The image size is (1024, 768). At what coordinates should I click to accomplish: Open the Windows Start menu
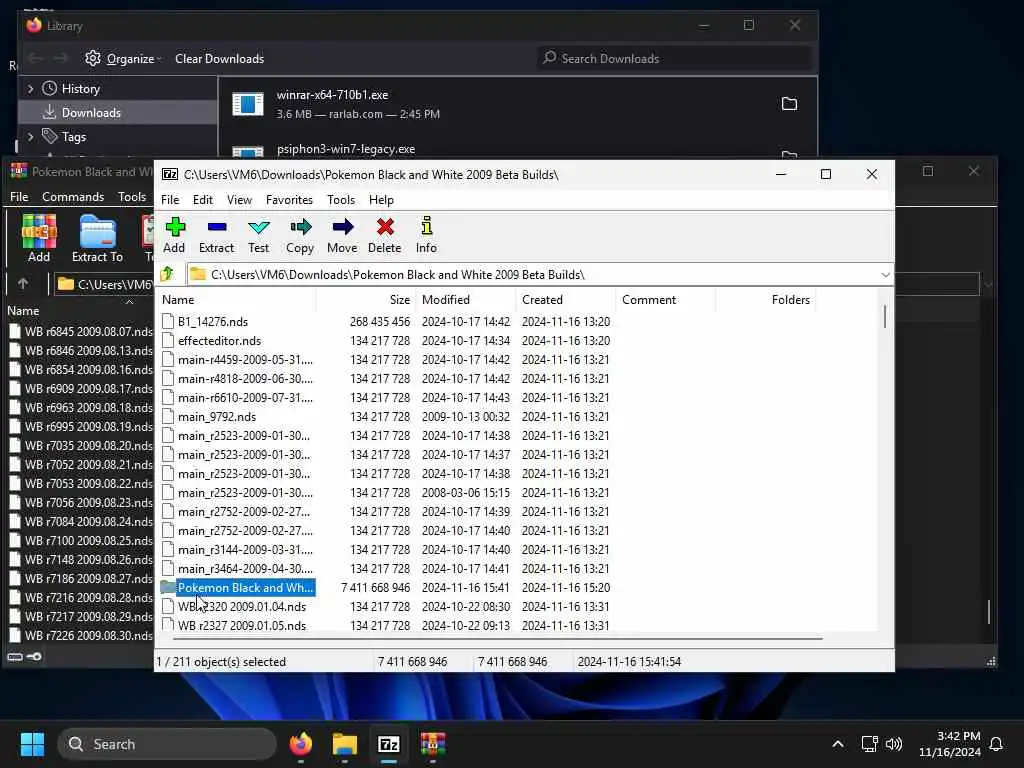(33, 744)
